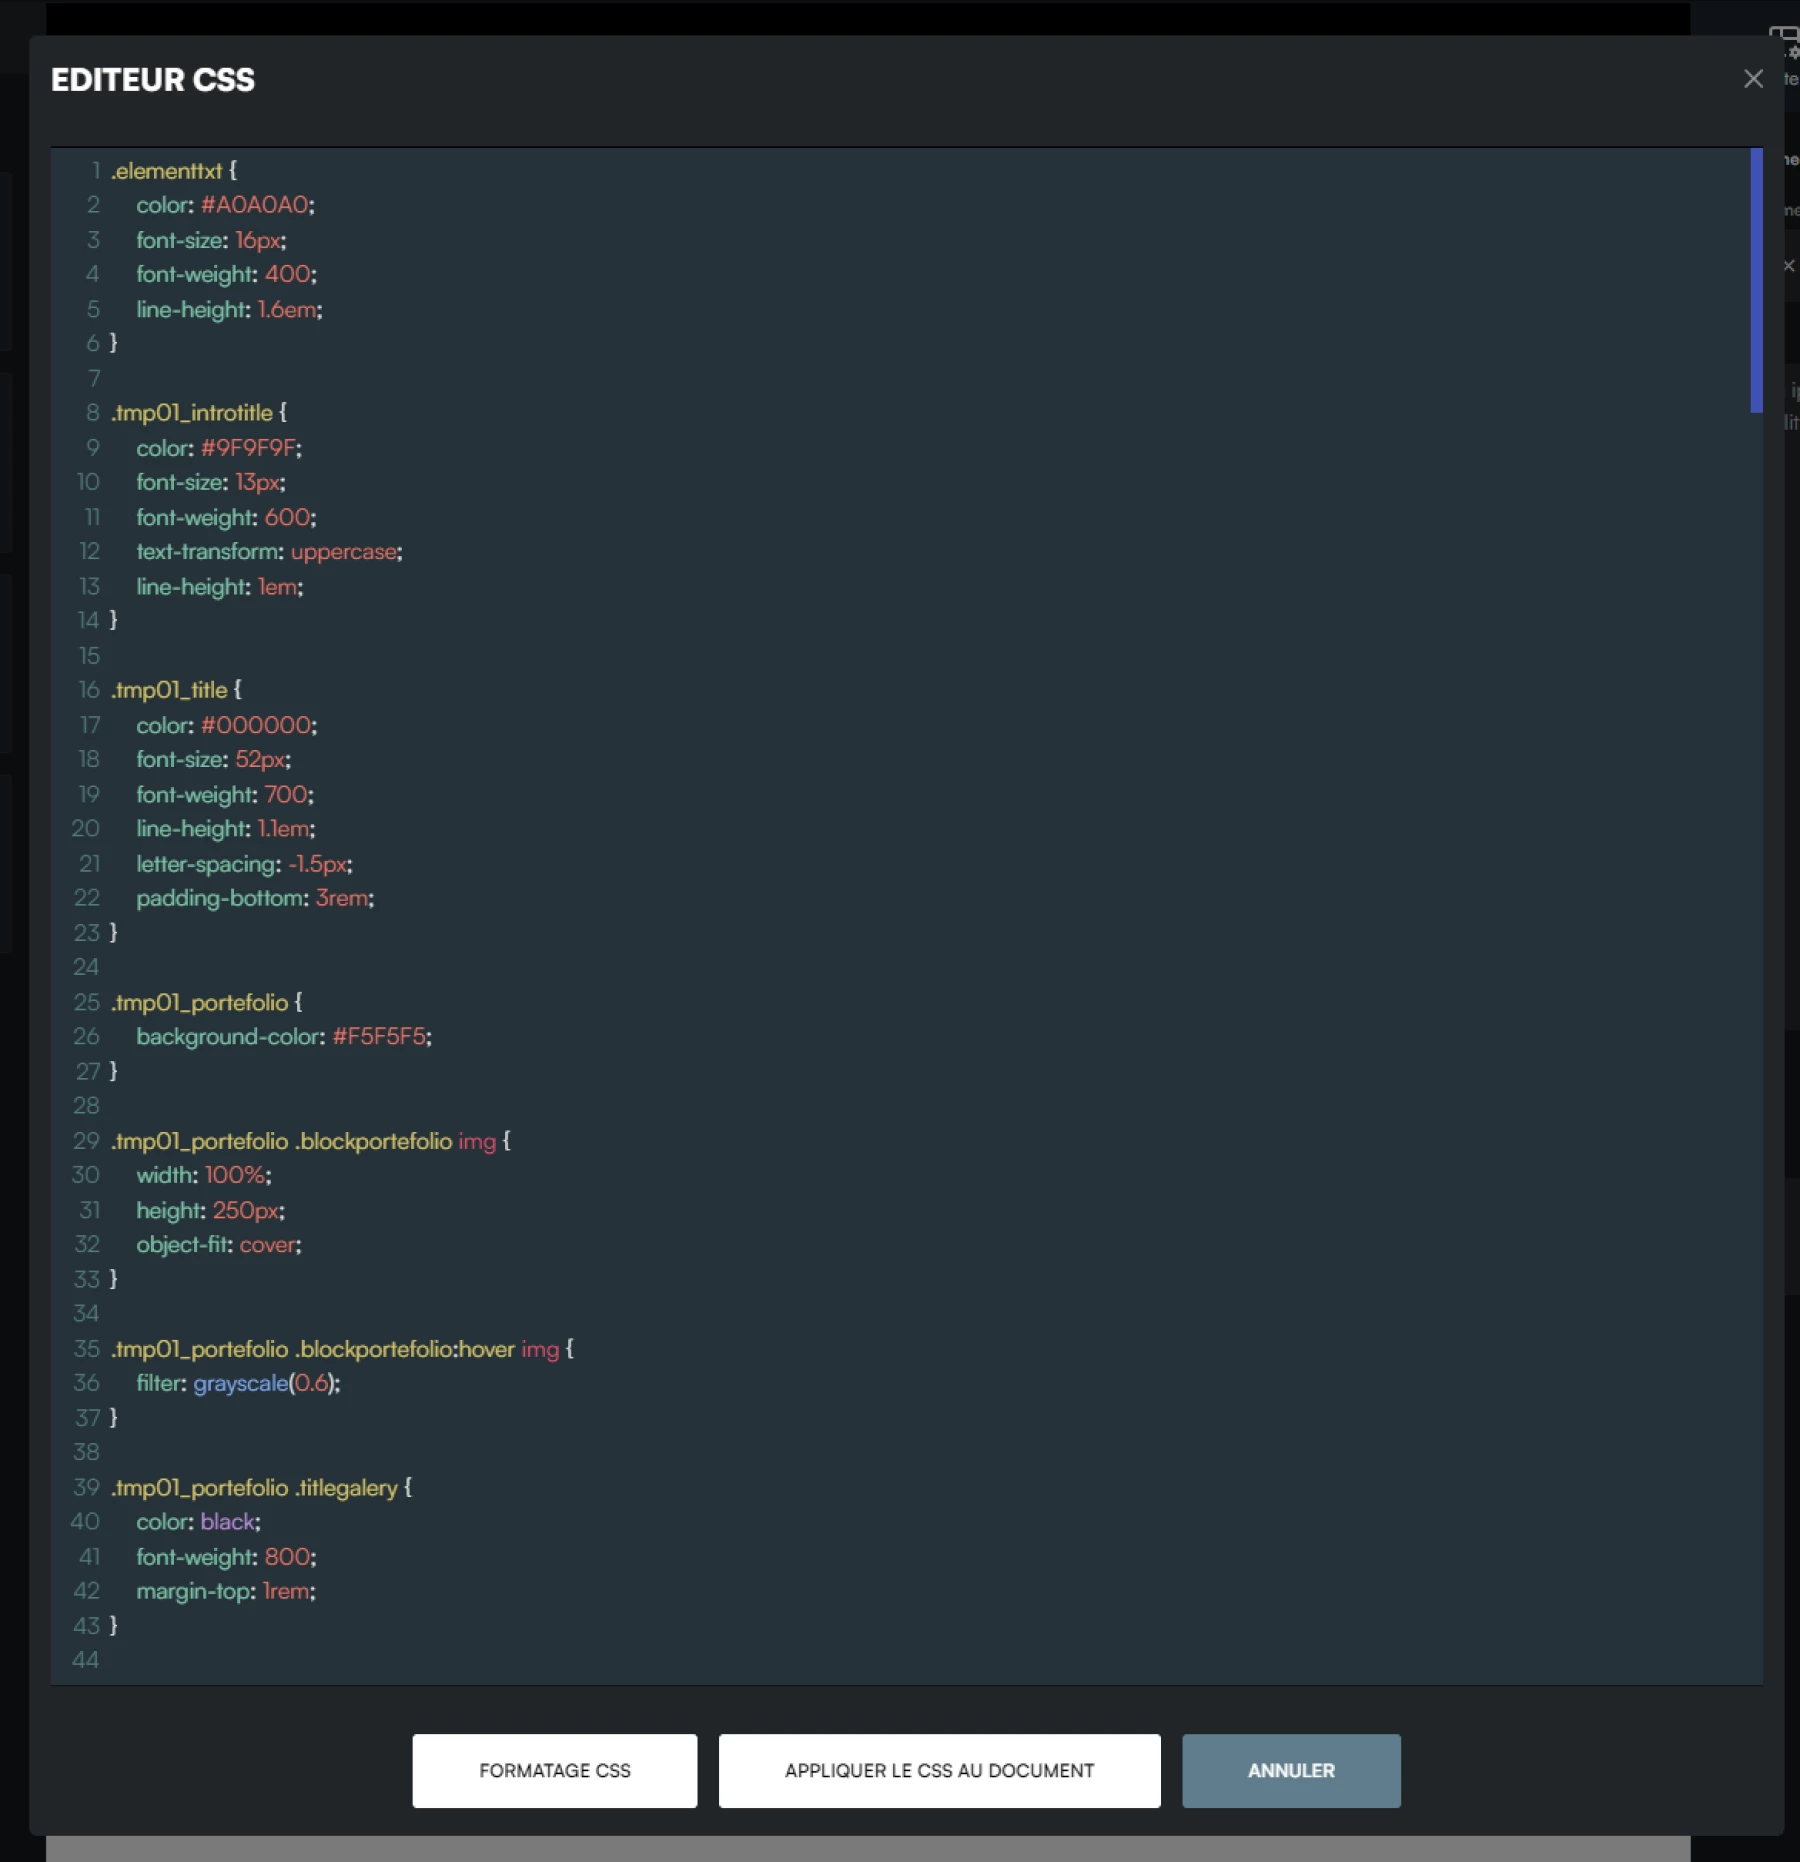Apply the CSS with Appliquer le CSS au document
This screenshot has width=1800, height=1862.
coord(938,1770)
